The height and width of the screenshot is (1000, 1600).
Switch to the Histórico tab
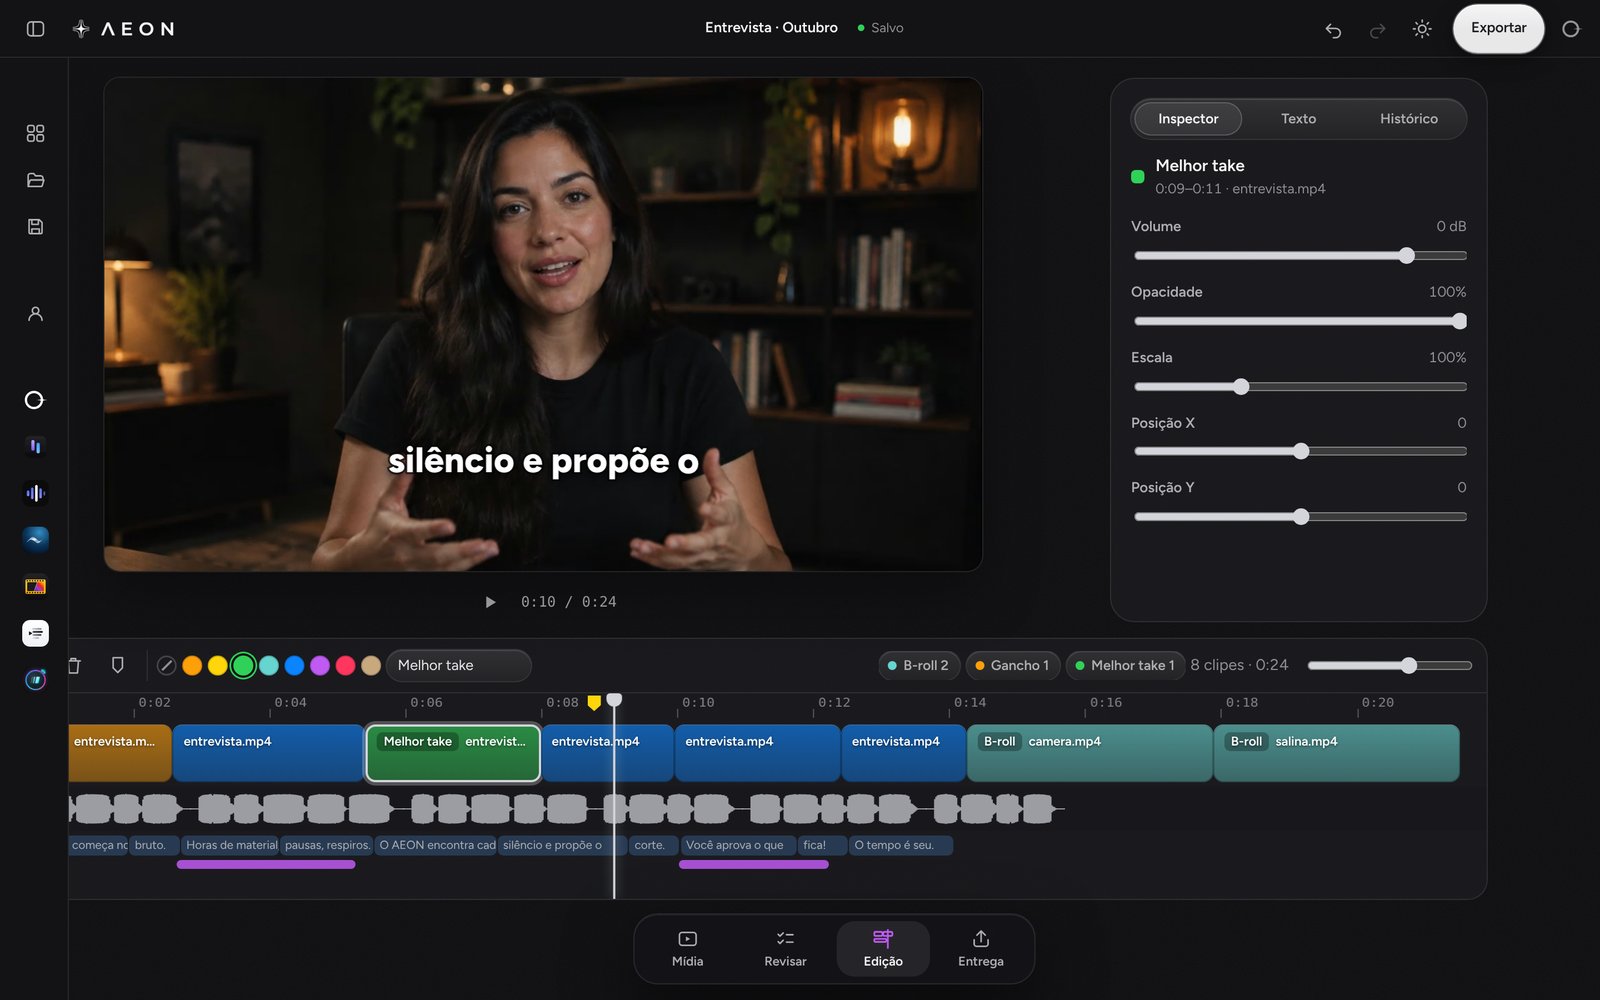click(1408, 118)
